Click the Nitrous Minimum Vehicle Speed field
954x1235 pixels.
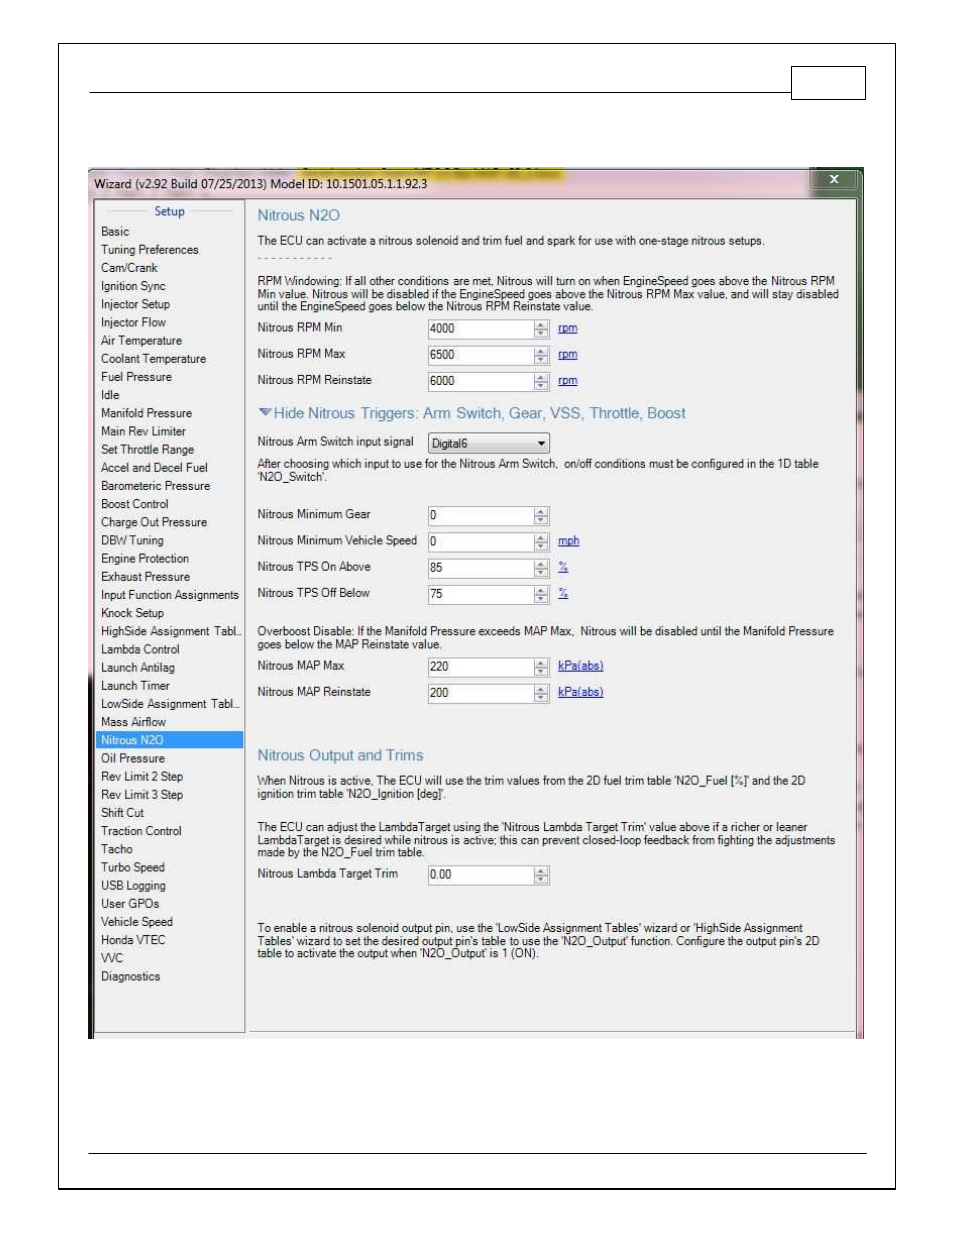[x=480, y=542]
